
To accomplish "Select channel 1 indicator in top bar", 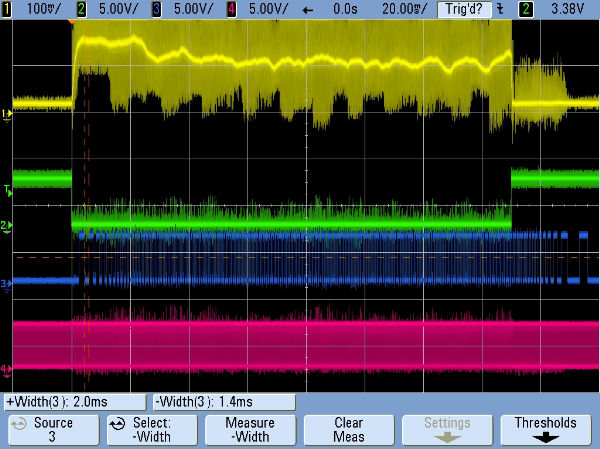I will [6, 9].
